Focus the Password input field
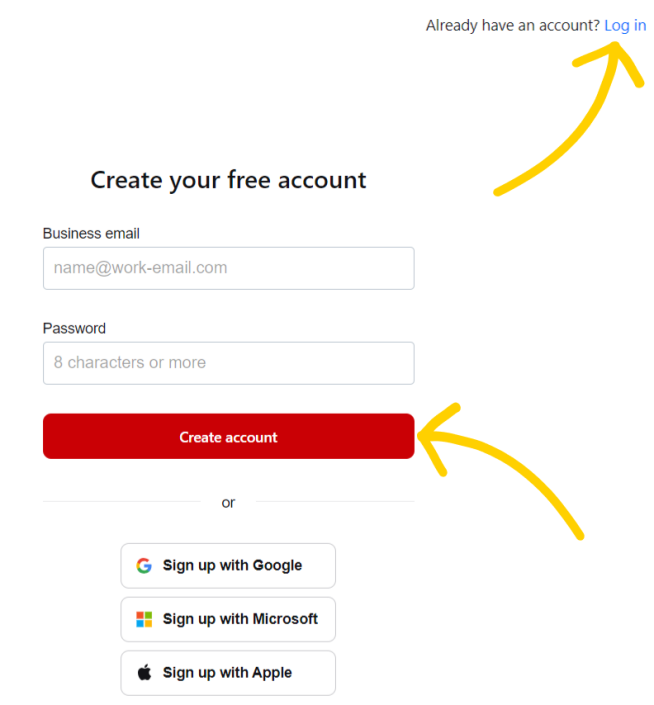Screen dimensions: 654x705 coord(228,363)
